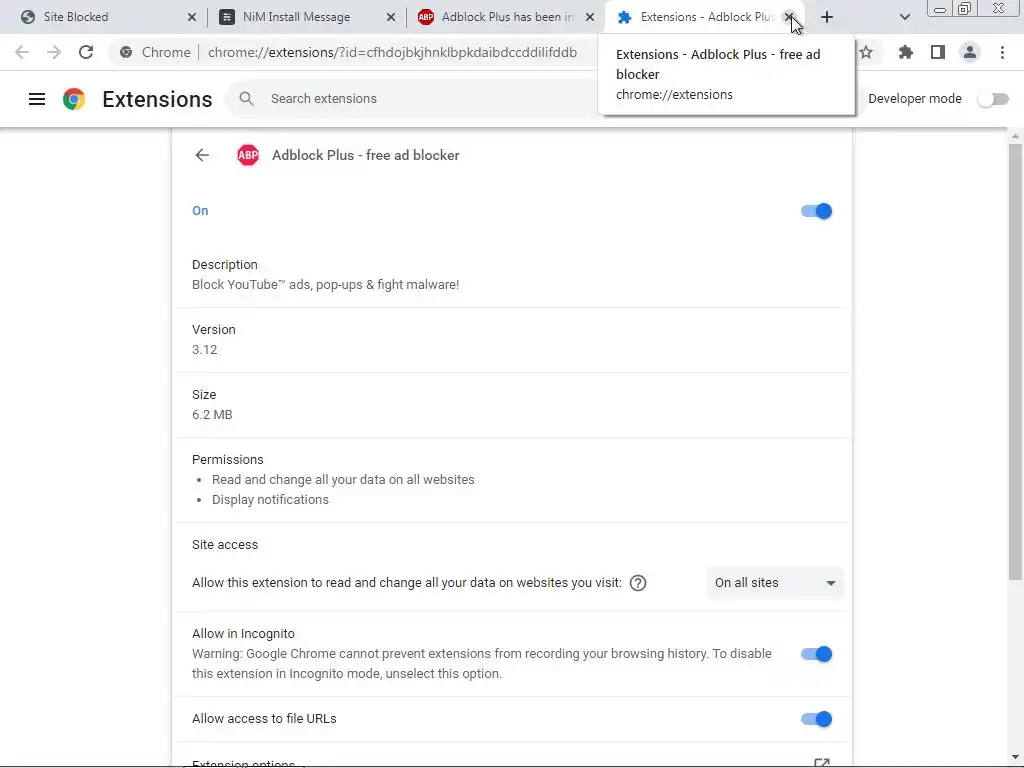Viewport: 1024px width, 768px height.
Task: Go back using the extension details arrow
Action: pos(202,155)
